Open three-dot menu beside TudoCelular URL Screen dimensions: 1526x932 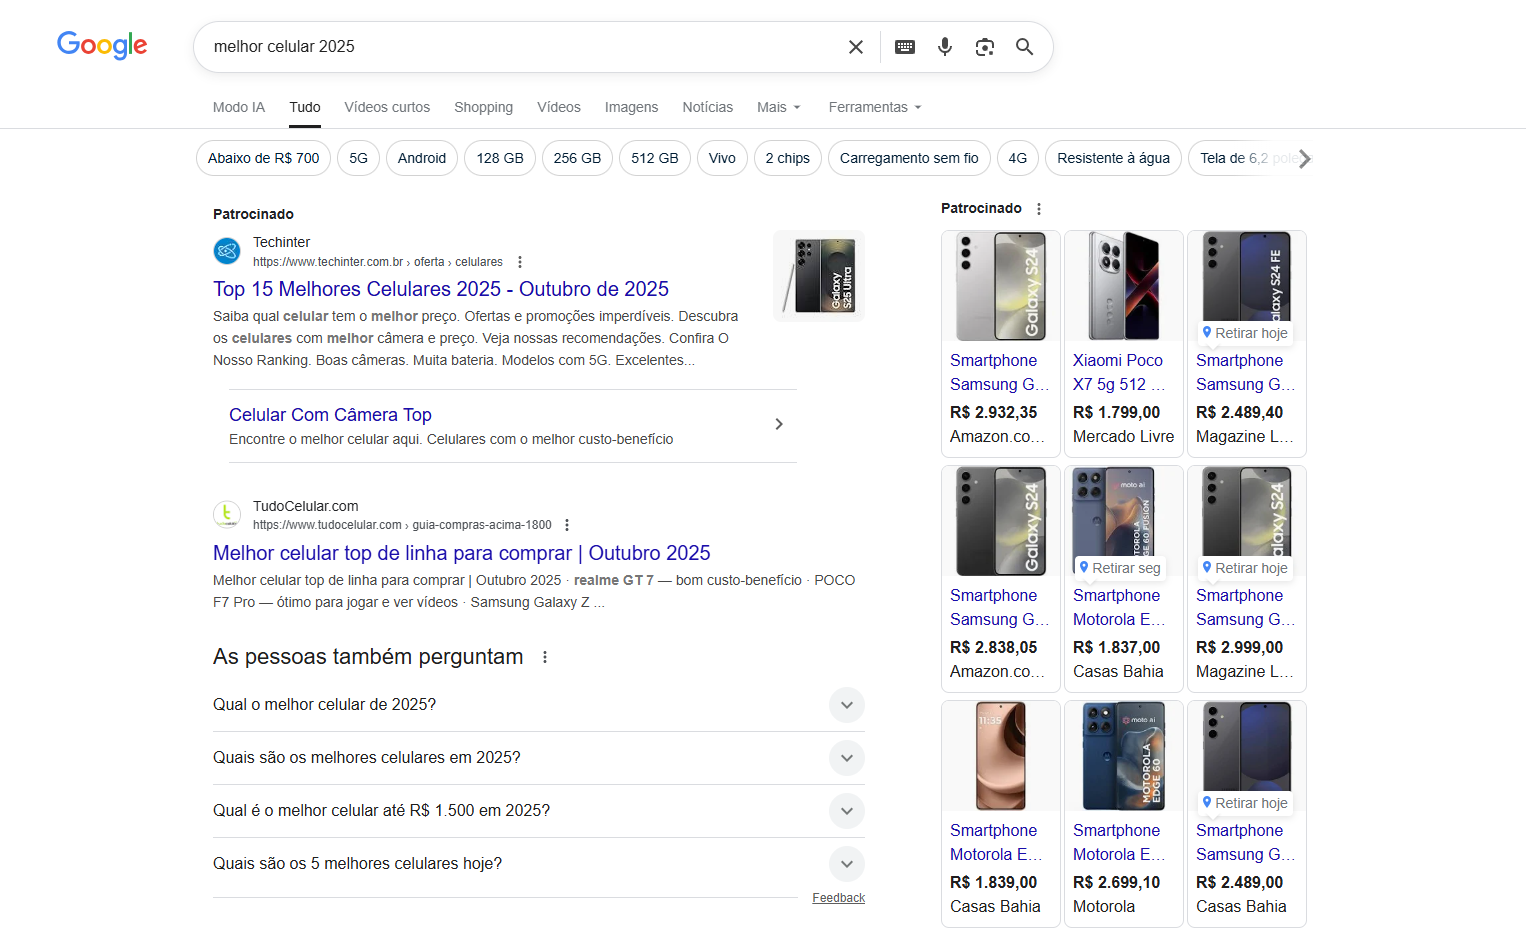pos(567,525)
